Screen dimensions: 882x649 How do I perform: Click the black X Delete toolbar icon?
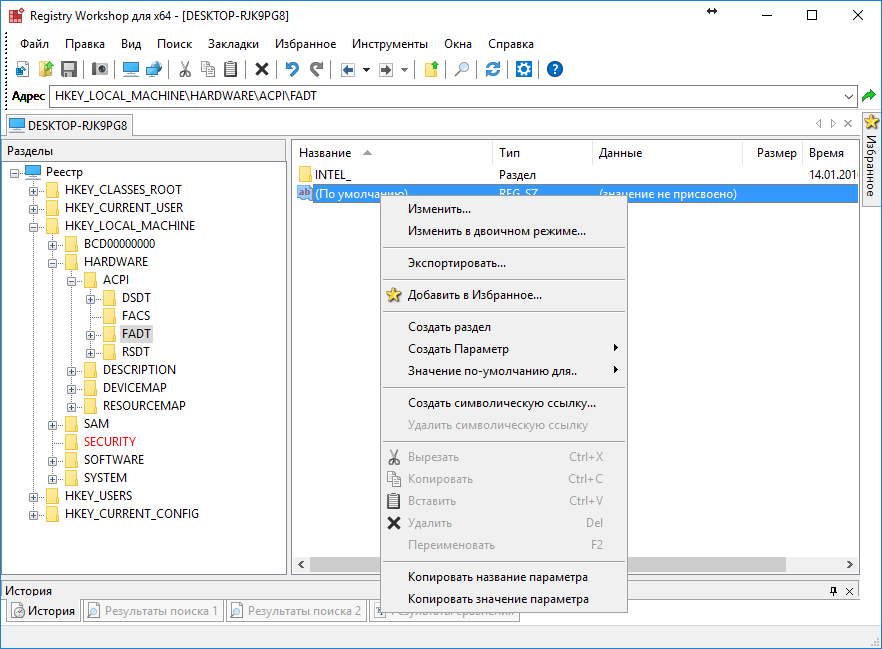click(x=262, y=69)
